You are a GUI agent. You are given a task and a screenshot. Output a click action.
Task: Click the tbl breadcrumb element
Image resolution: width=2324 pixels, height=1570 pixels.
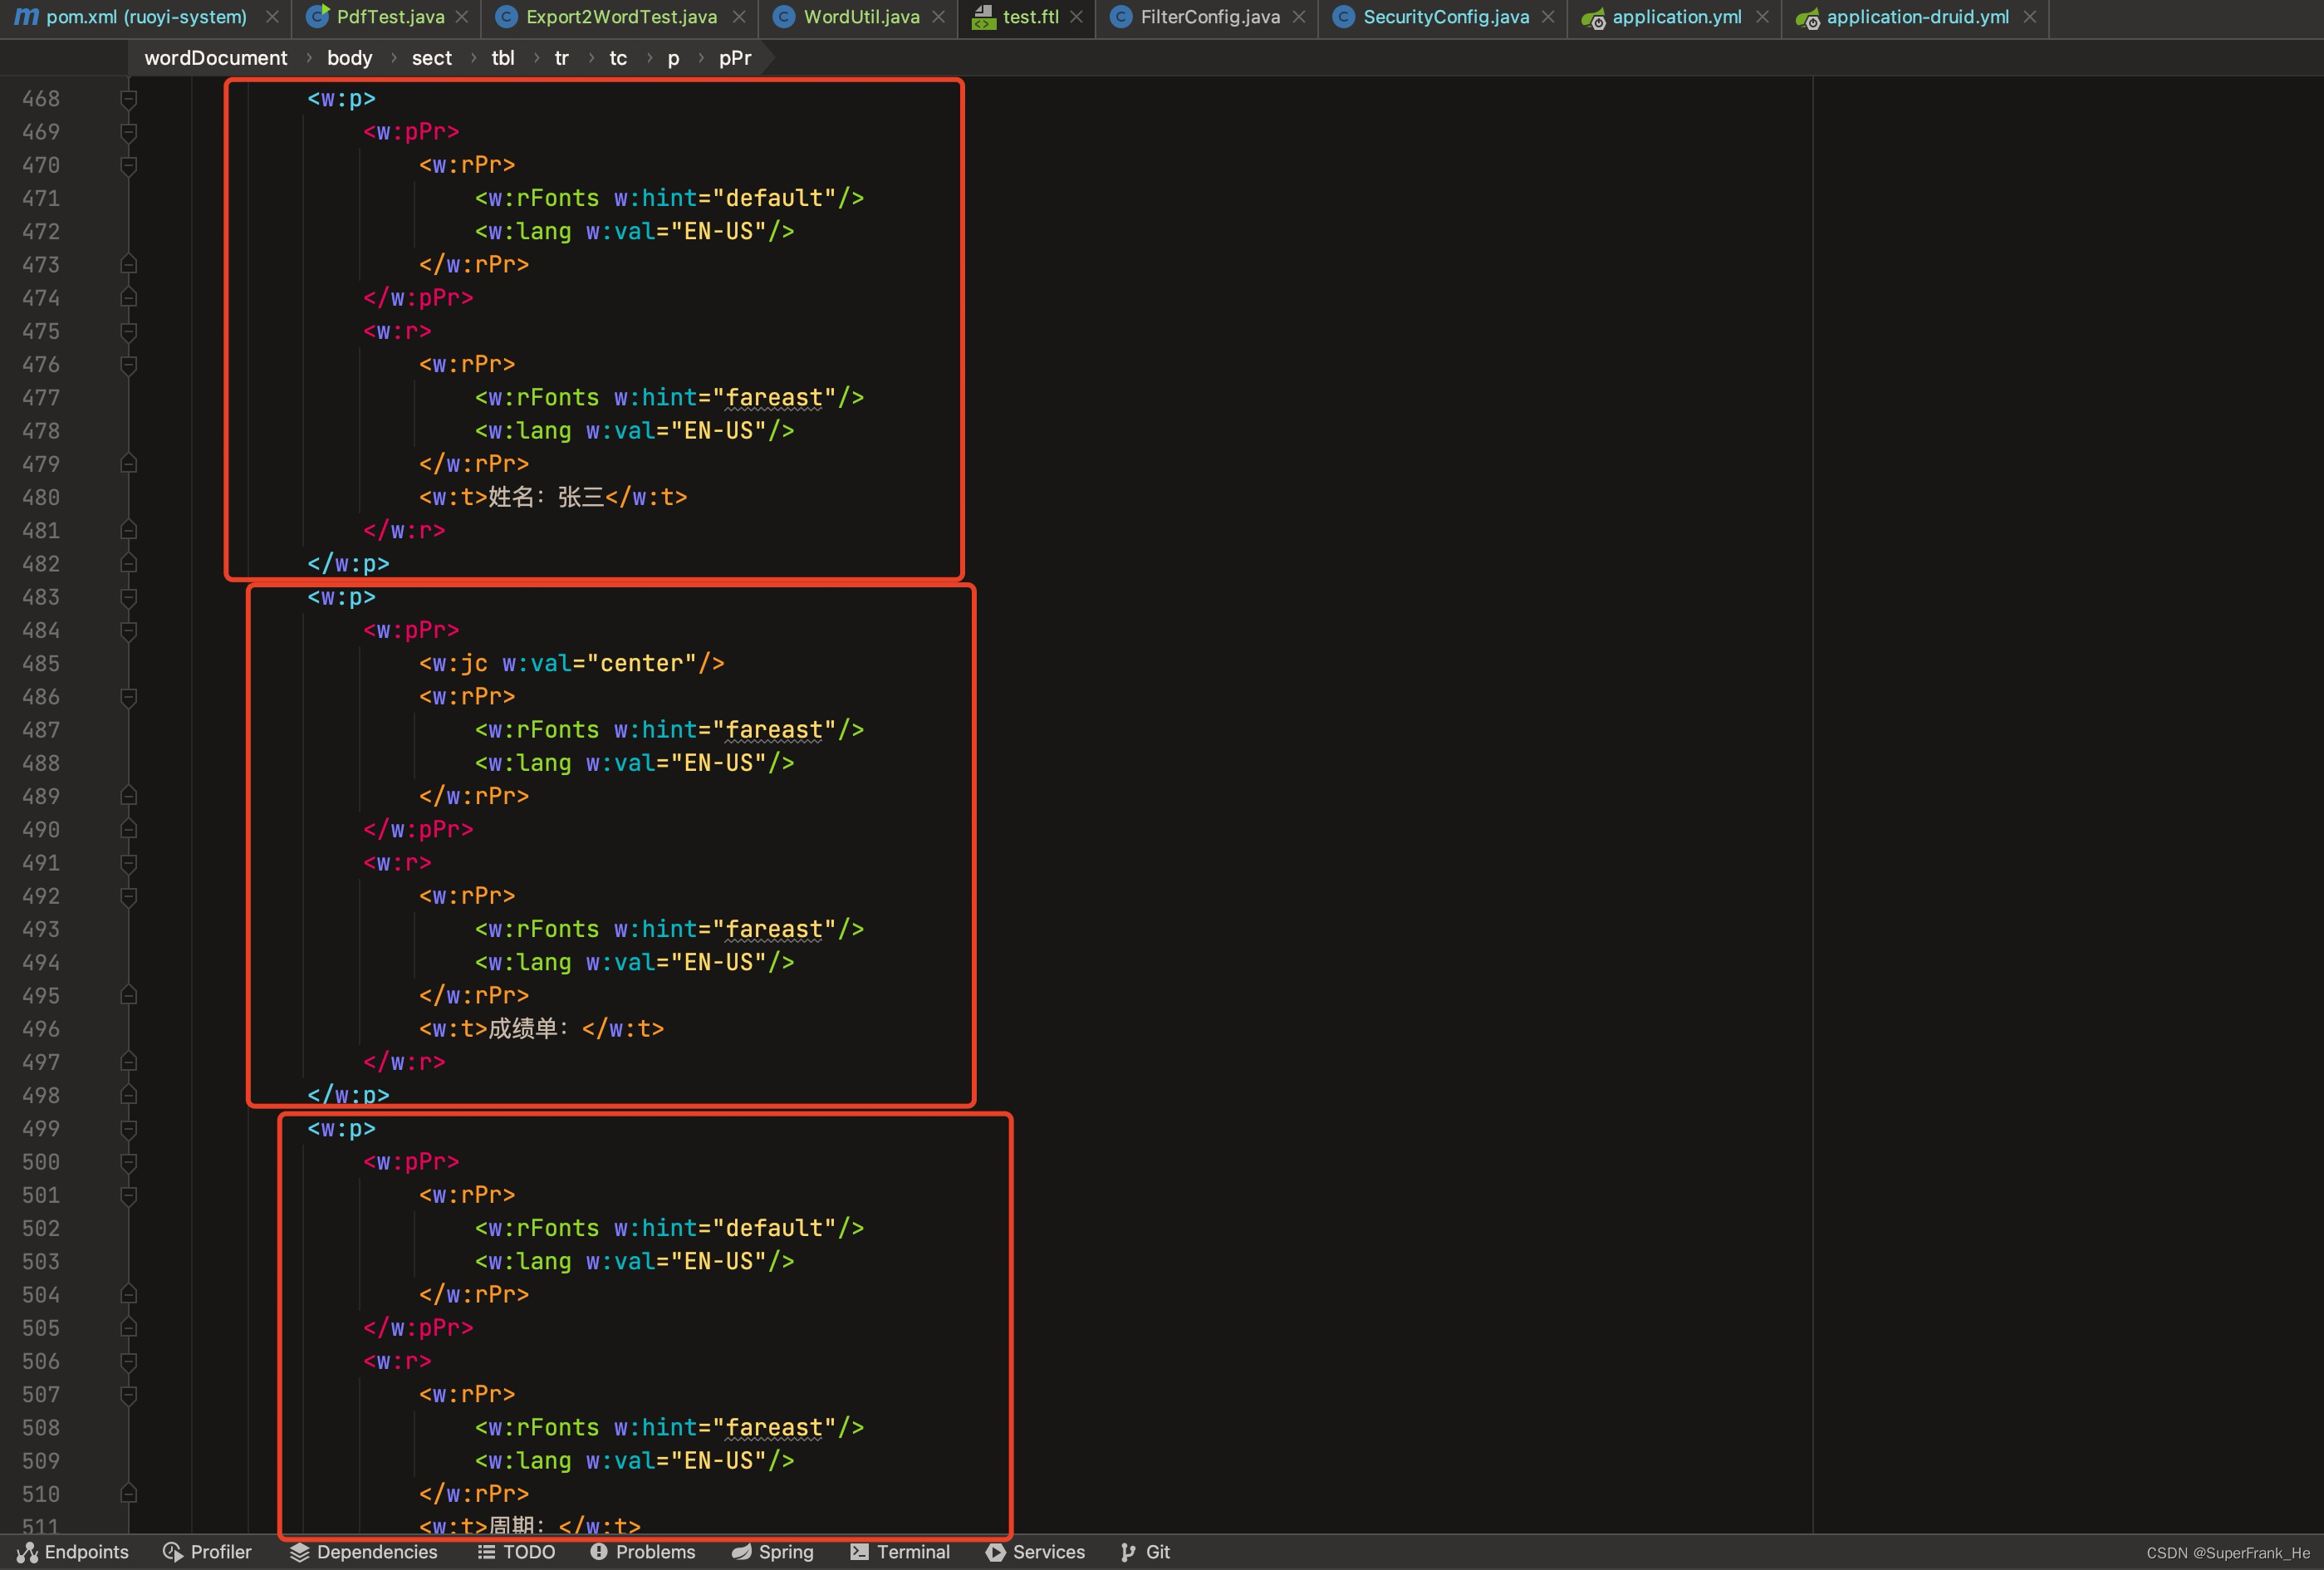503,58
